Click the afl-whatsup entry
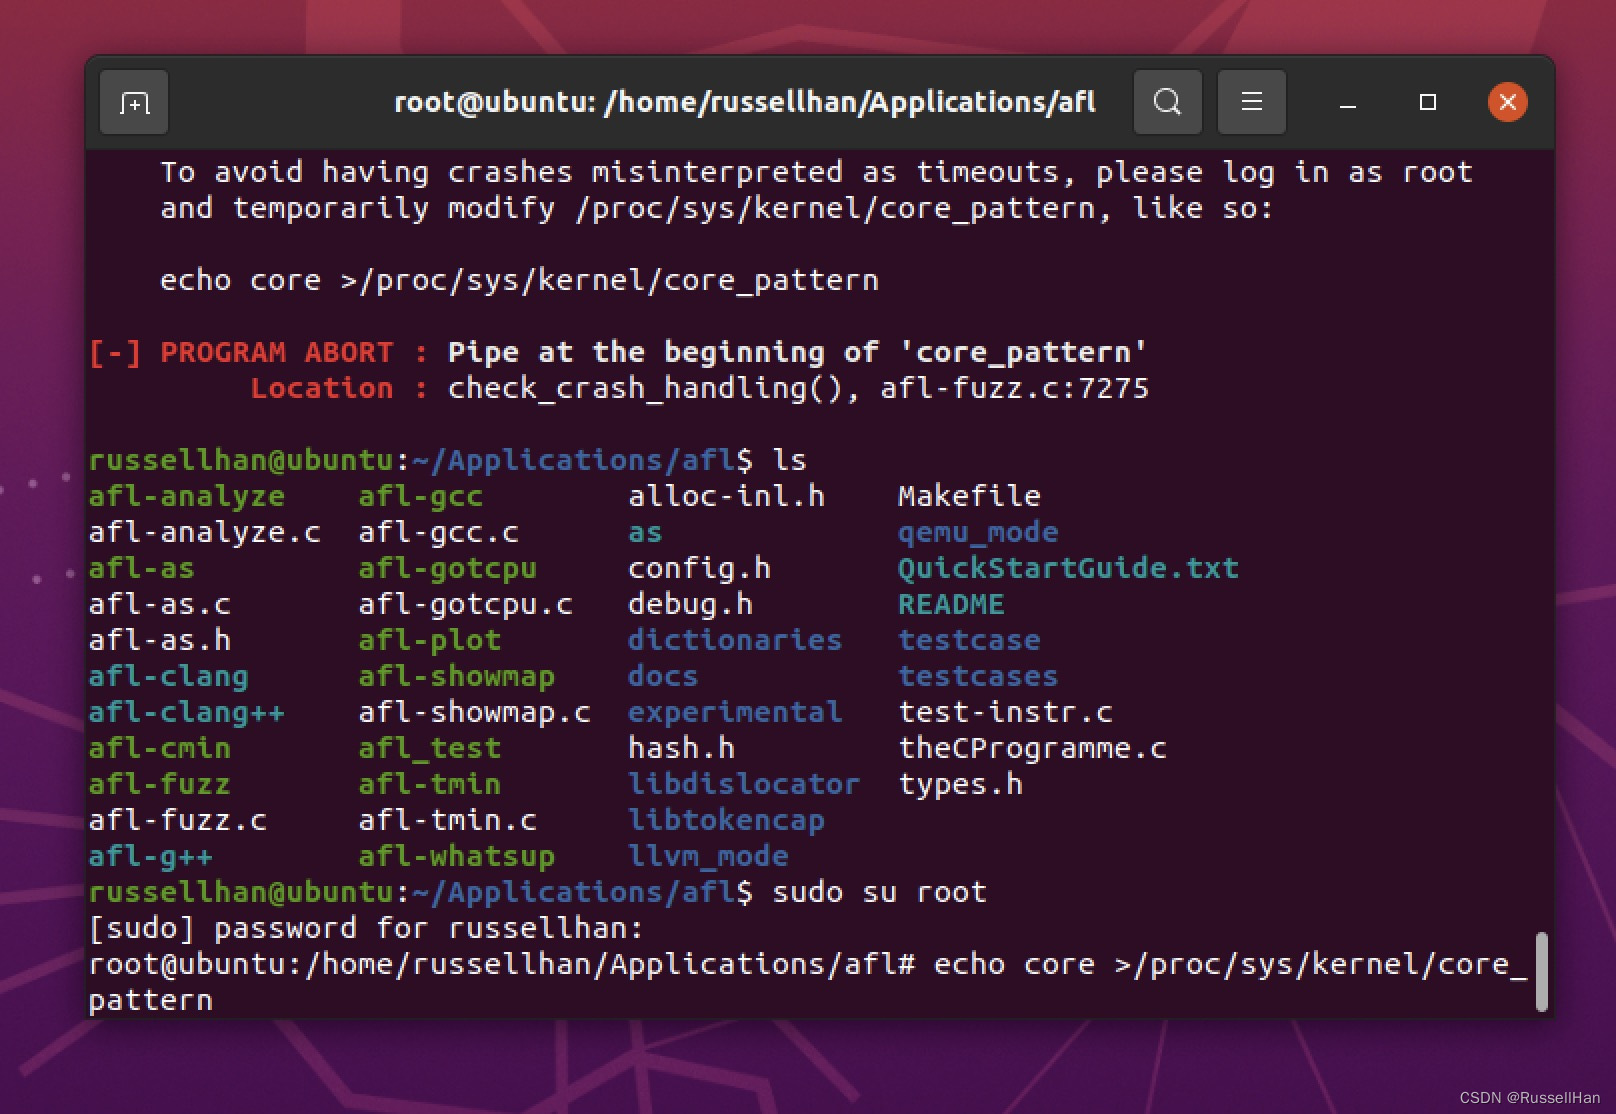Viewport: 1616px width, 1114px height. coord(457,856)
